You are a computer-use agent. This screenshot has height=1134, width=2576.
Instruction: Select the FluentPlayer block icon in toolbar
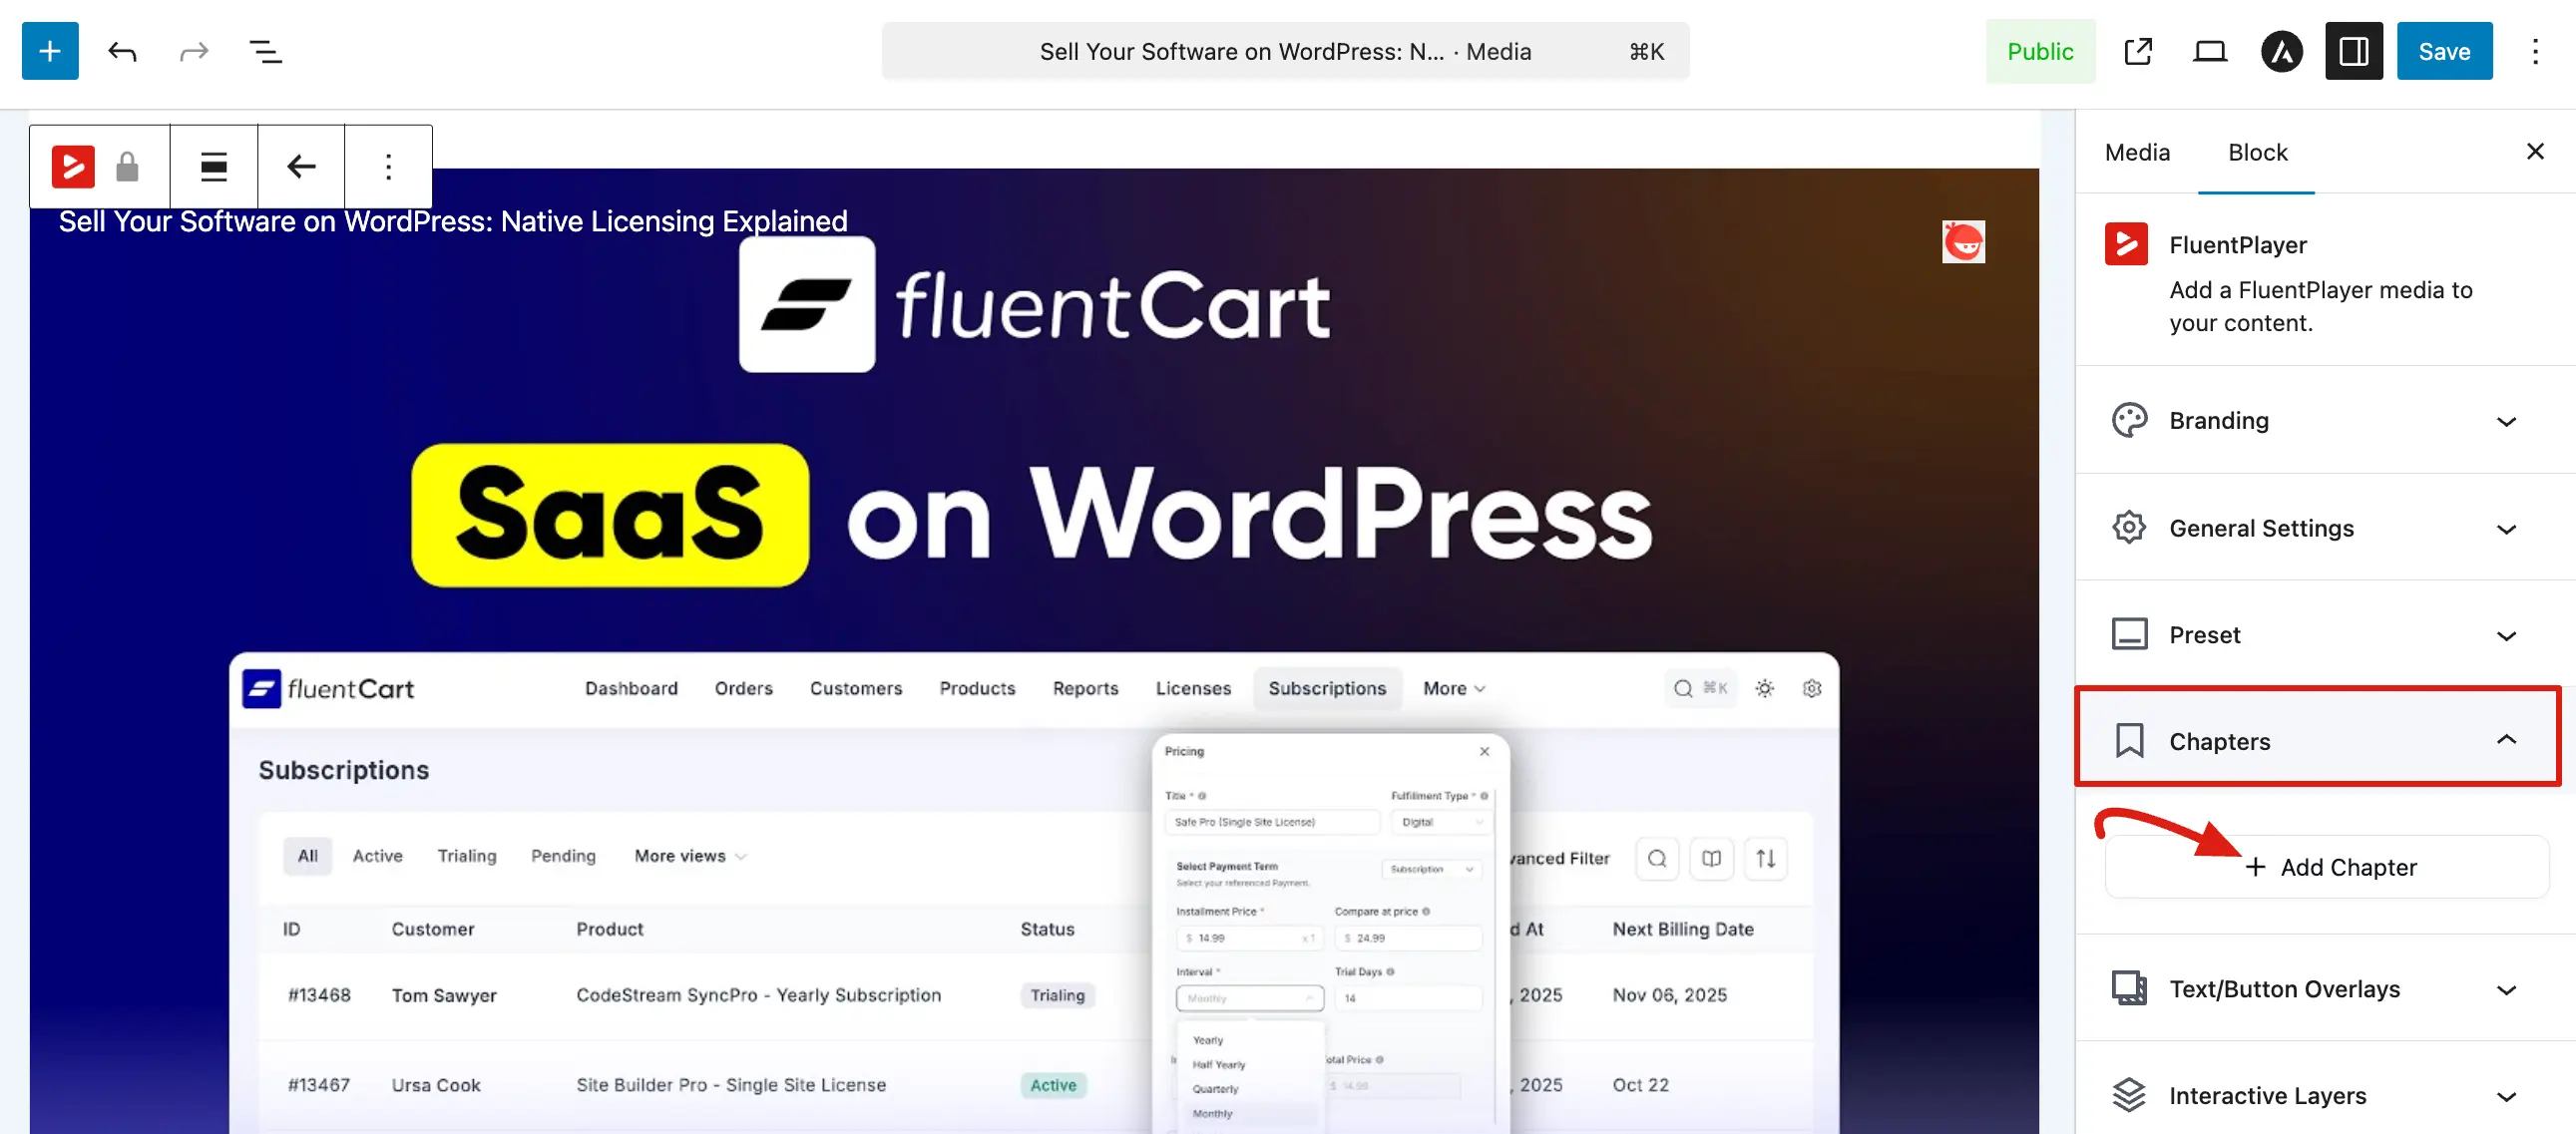coord(73,166)
